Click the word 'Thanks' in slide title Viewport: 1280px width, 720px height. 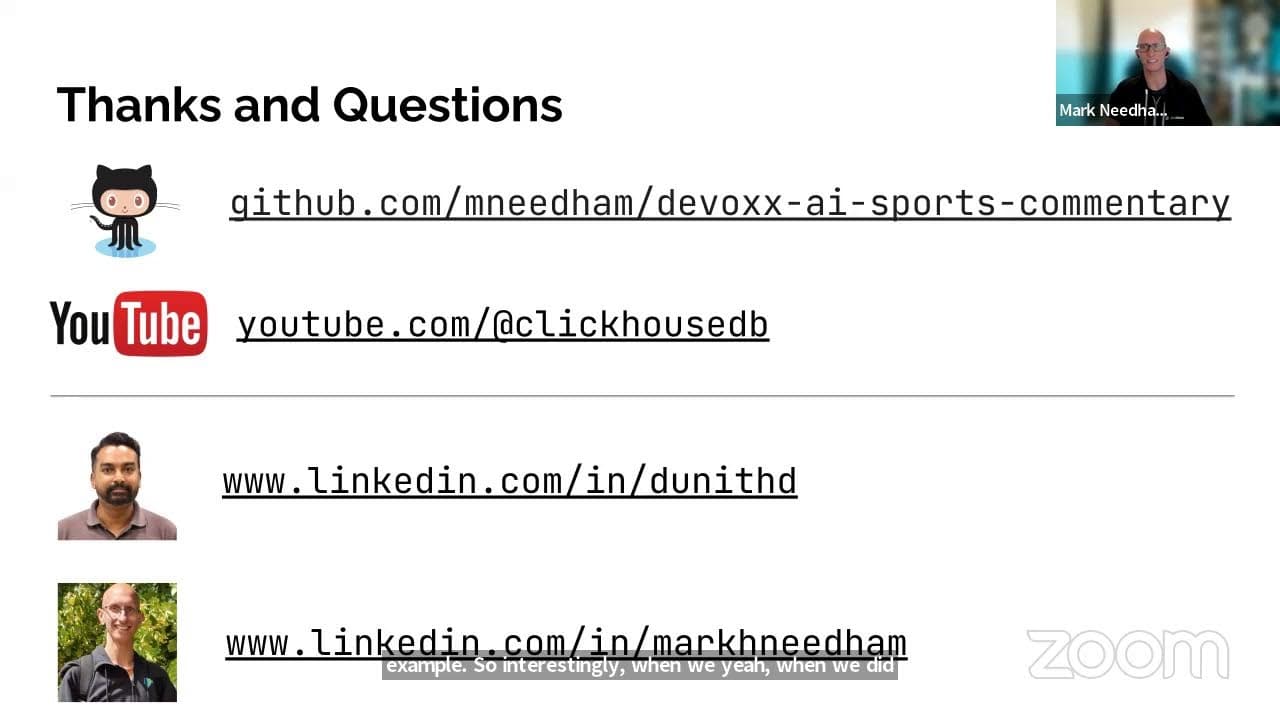[x=139, y=105]
